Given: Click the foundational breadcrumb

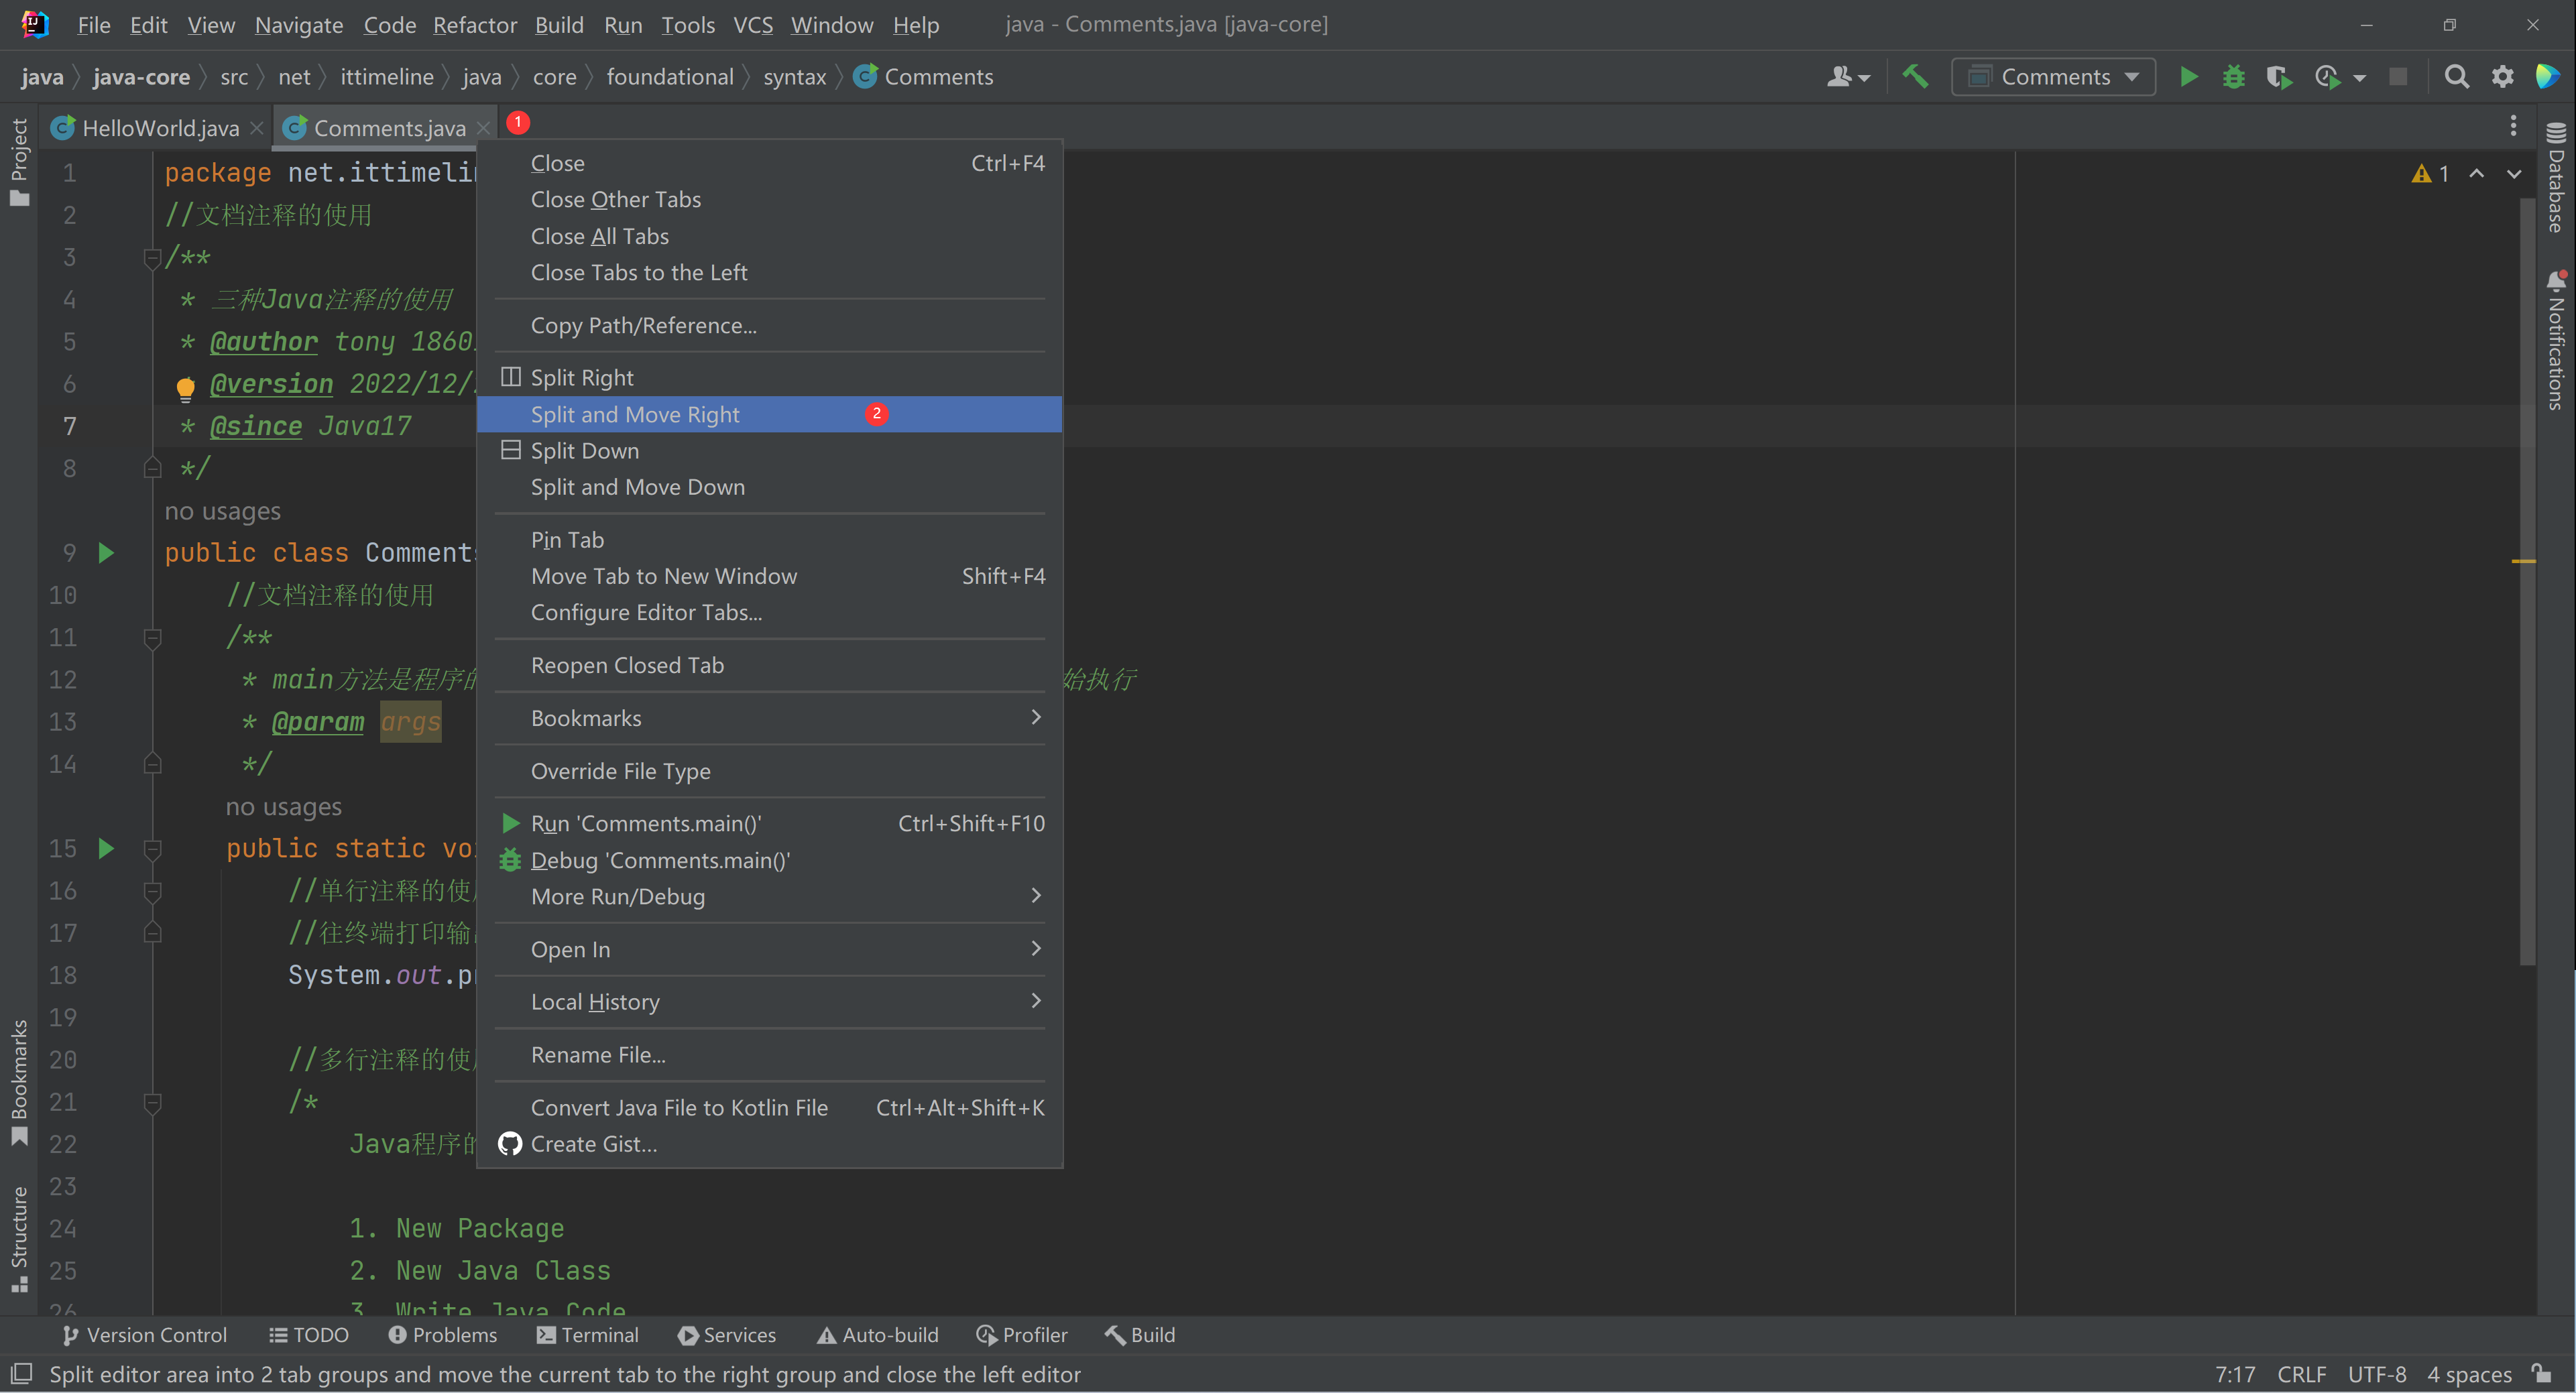Looking at the screenshot, I should pos(669,77).
